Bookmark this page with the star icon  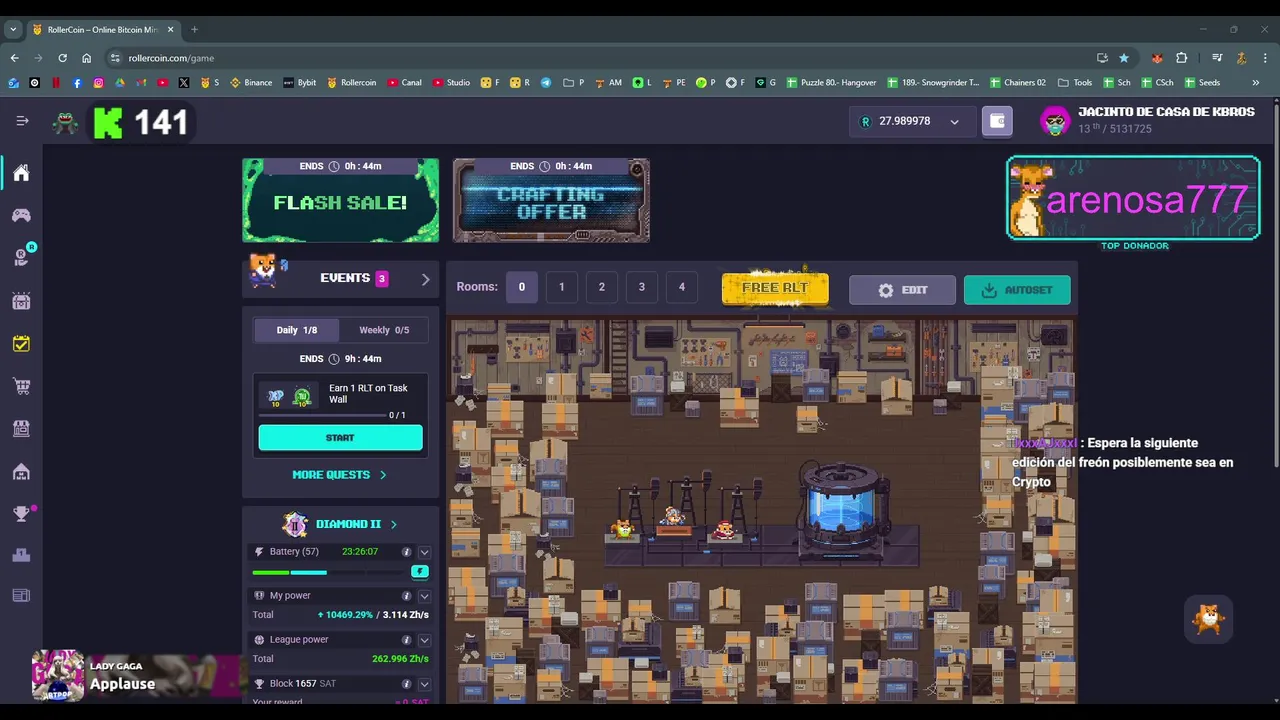click(x=1124, y=58)
